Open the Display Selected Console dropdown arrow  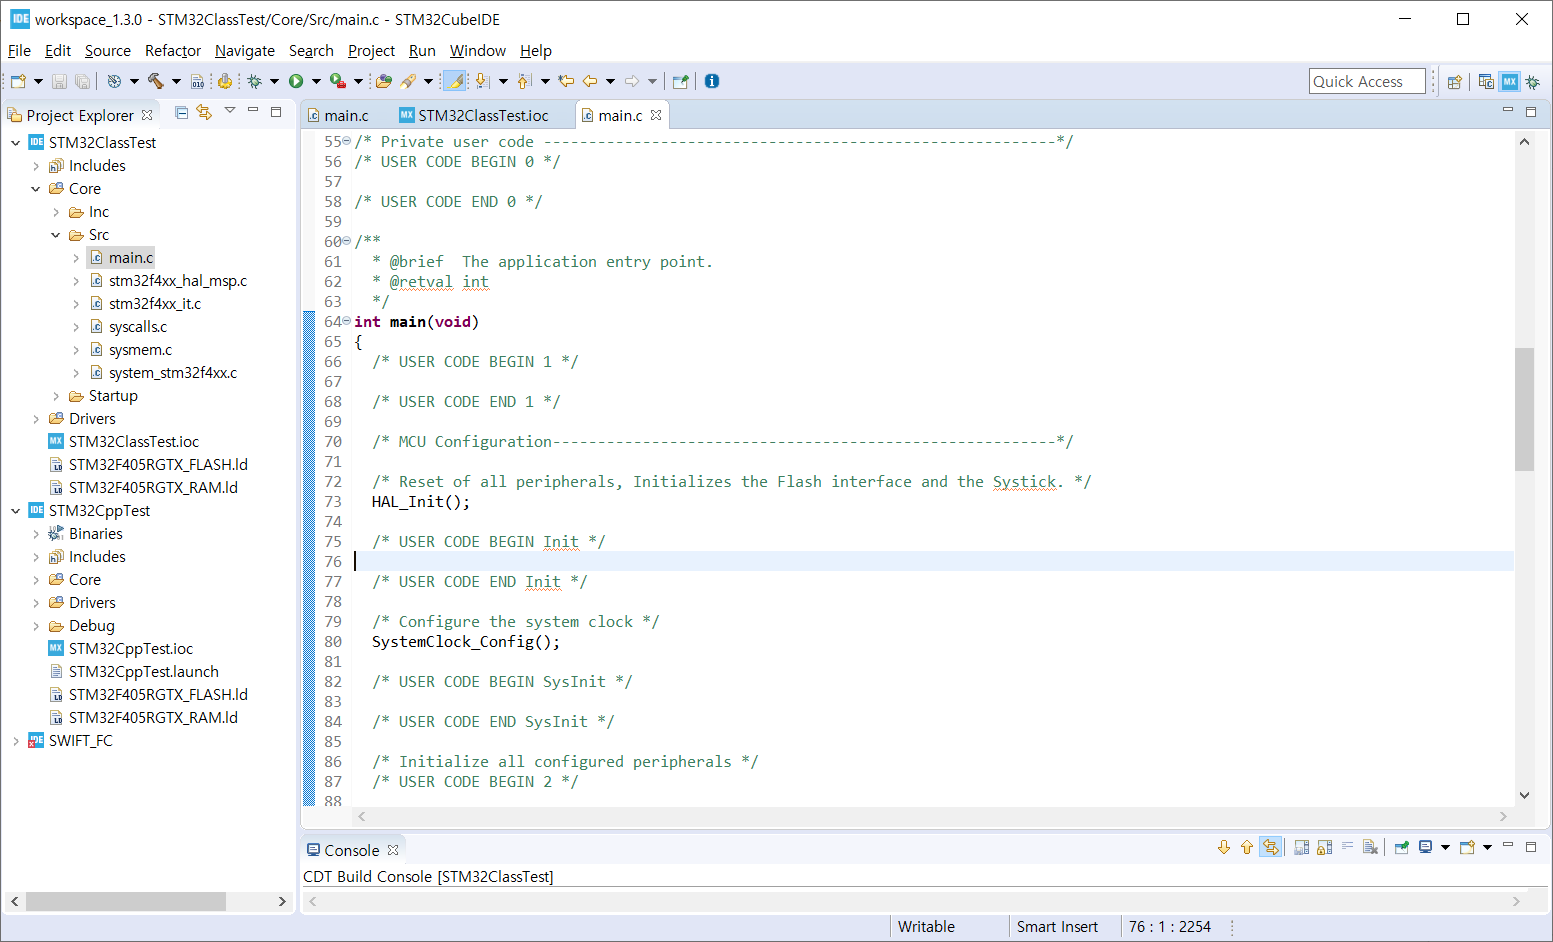tap(1445, 848)
